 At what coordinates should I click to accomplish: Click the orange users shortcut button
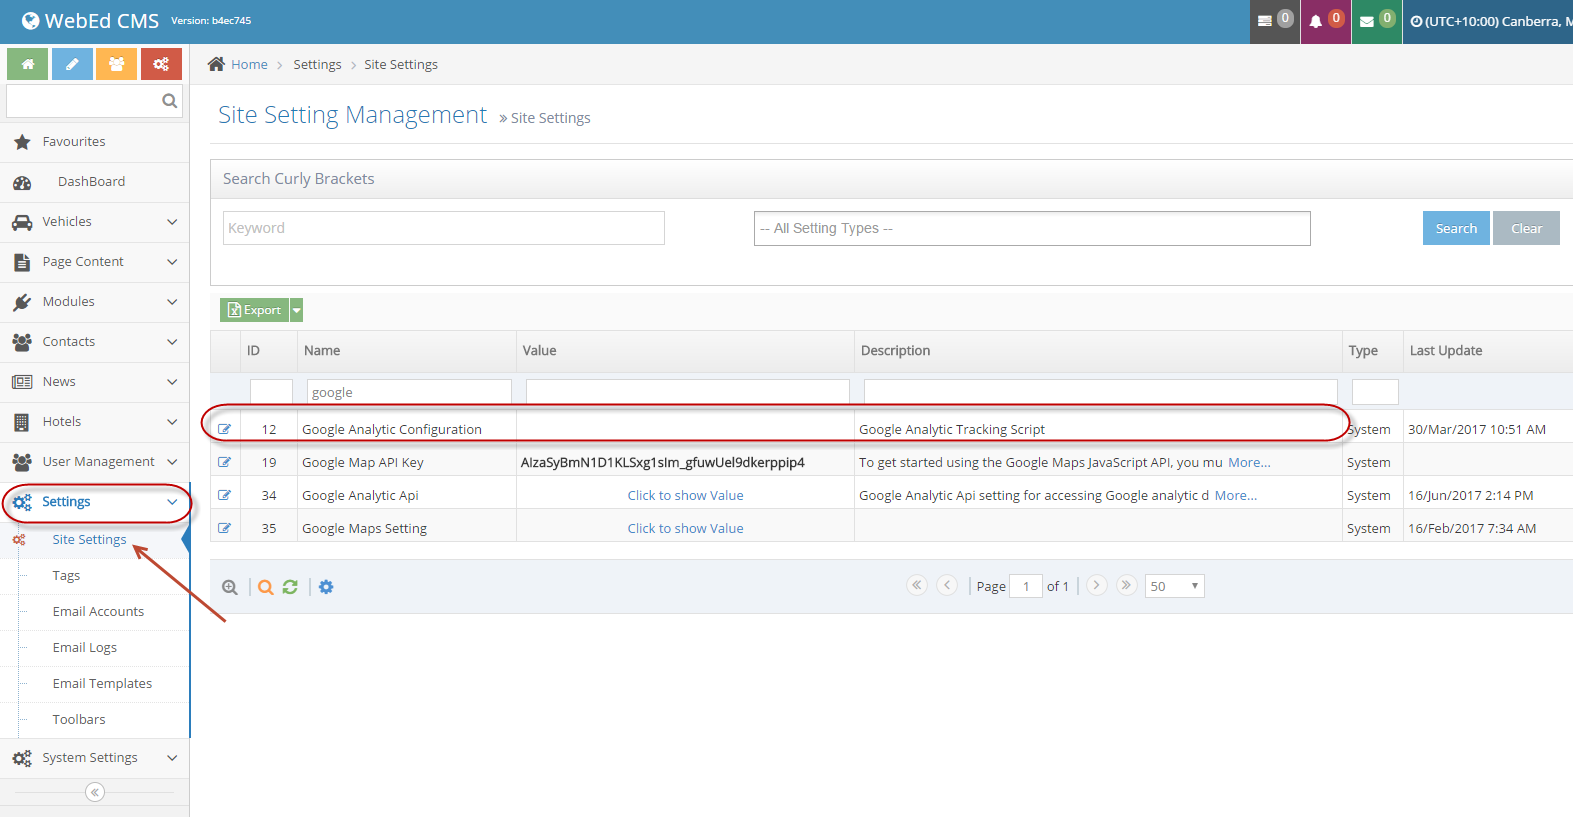(x=117, y=64)
